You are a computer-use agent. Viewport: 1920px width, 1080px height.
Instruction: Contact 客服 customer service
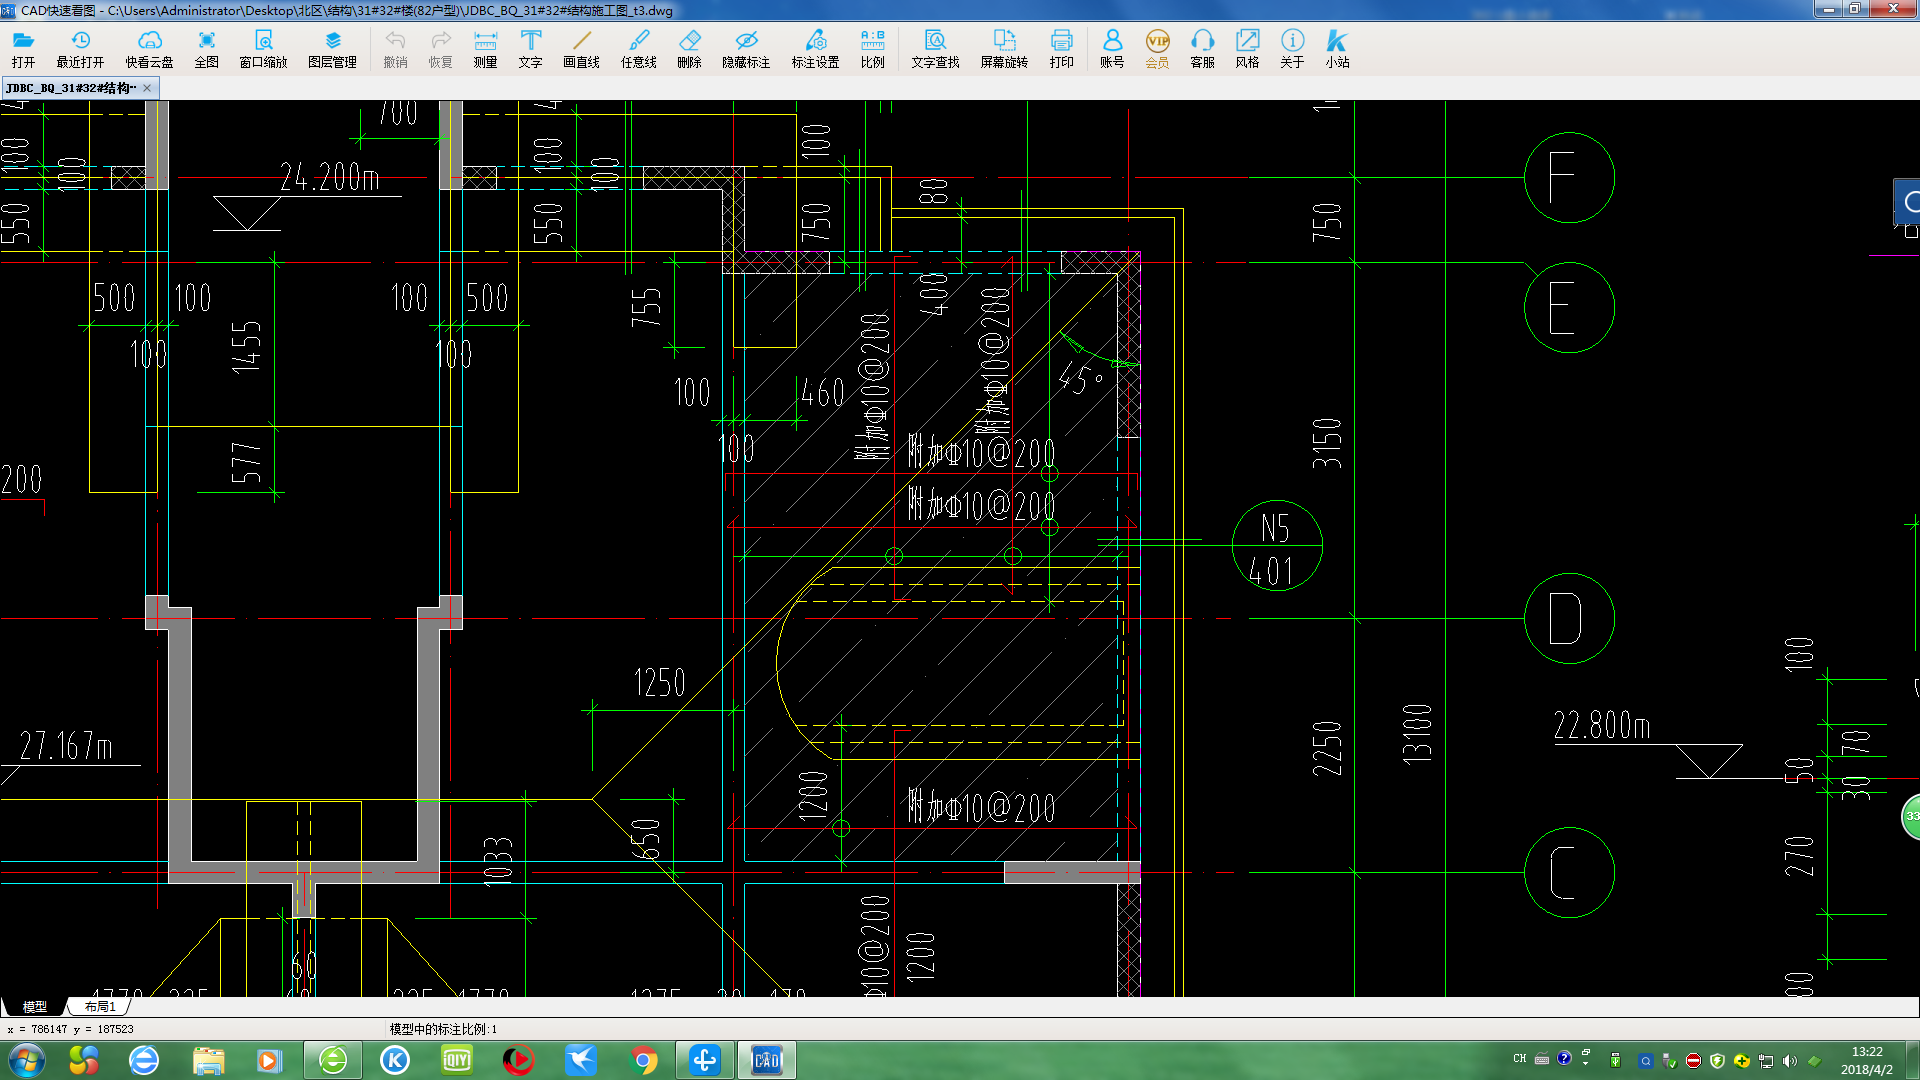(1202, 48)
